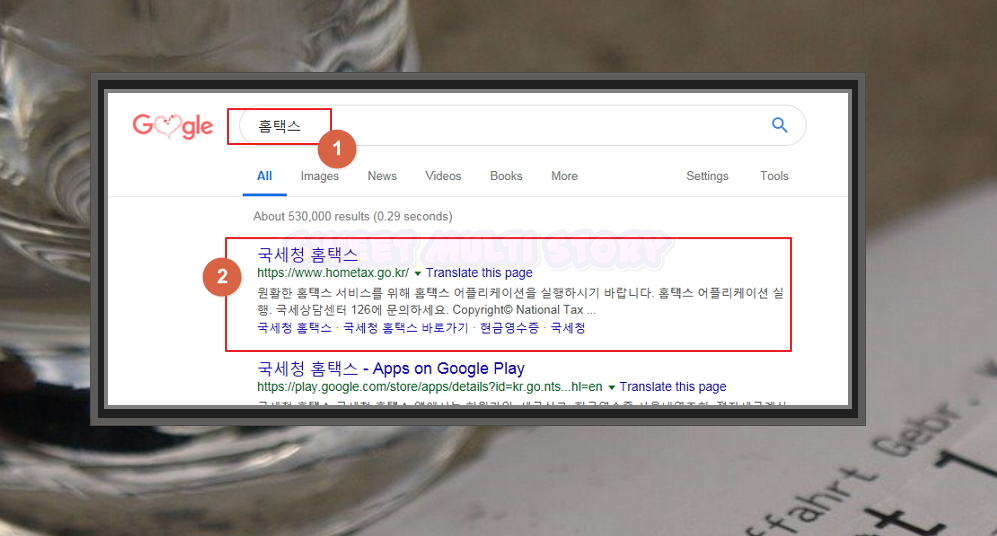997x536 pixels.
Task: Open the 국세청 홈택스 sitelink
Action: tap(294, 328)
